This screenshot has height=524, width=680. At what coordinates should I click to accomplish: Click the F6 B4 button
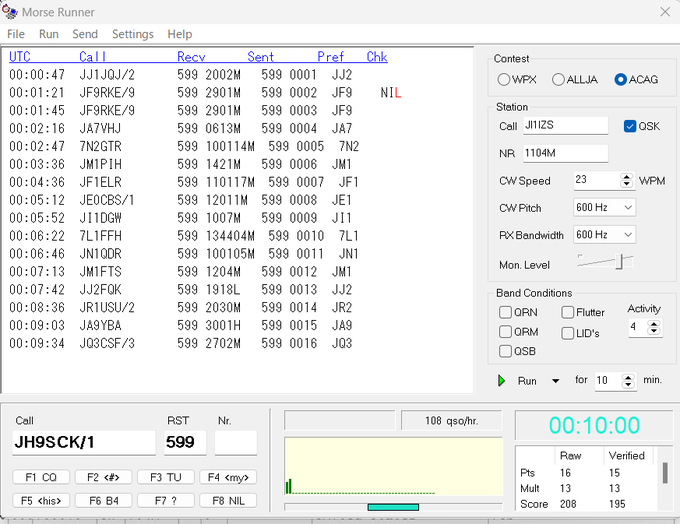(x=103, y=501)
